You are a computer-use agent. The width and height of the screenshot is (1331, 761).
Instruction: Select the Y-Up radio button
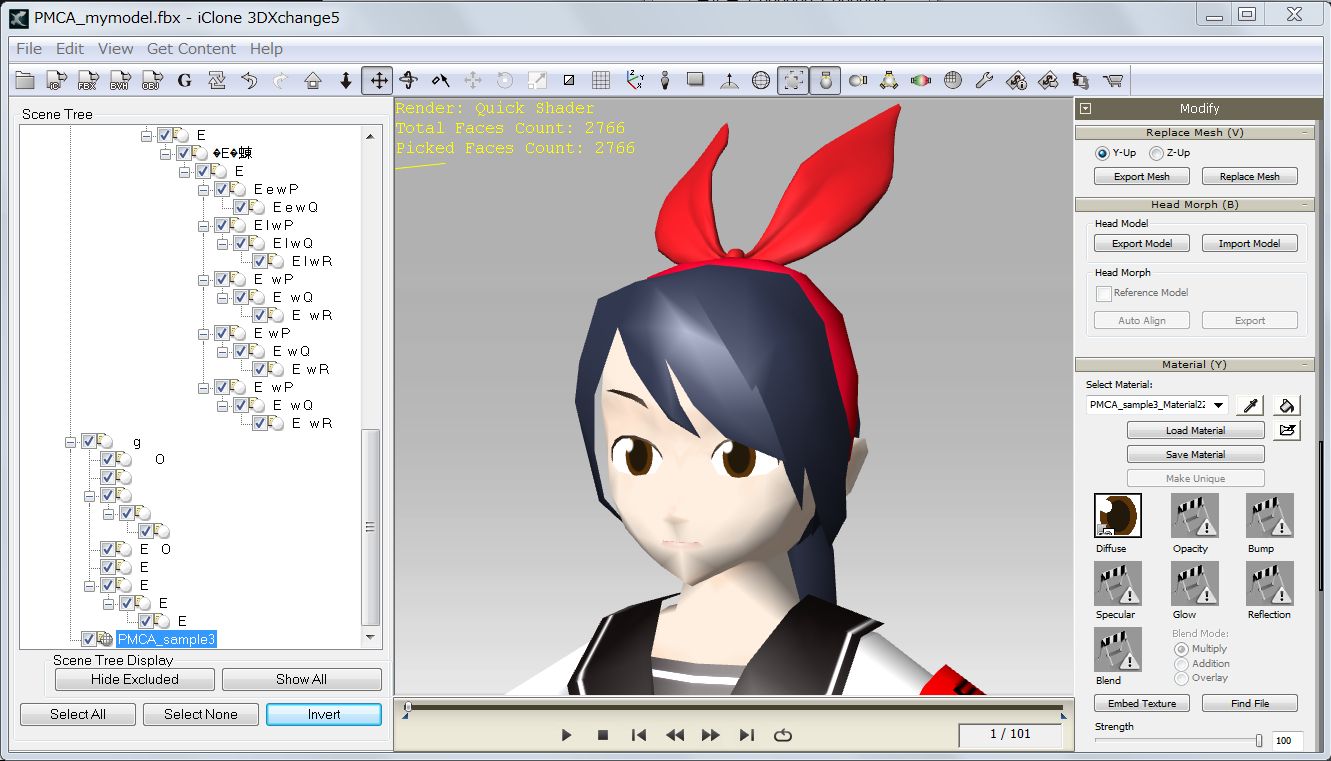coord(1102,153)
